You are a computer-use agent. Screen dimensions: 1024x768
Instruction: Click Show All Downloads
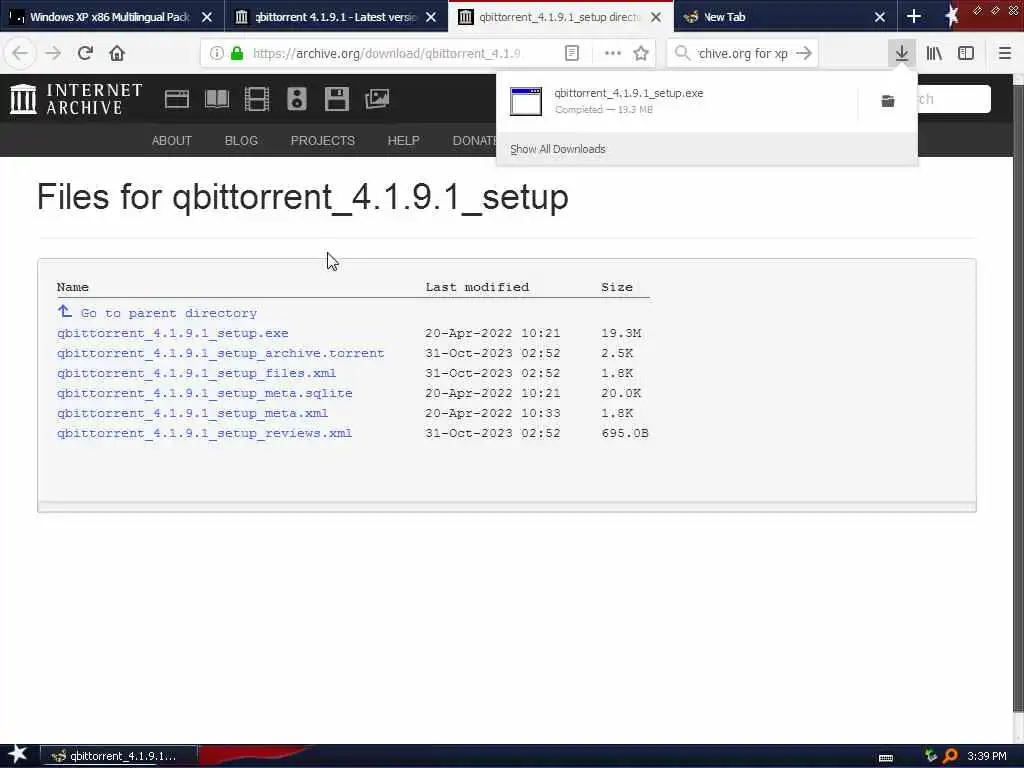[558, 149]
